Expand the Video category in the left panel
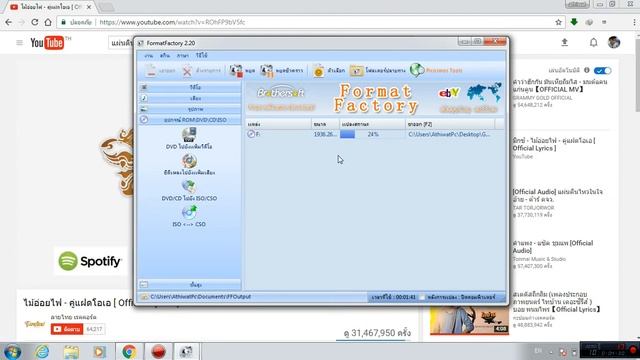The image size is (640, 360). [x=190, y=87]
